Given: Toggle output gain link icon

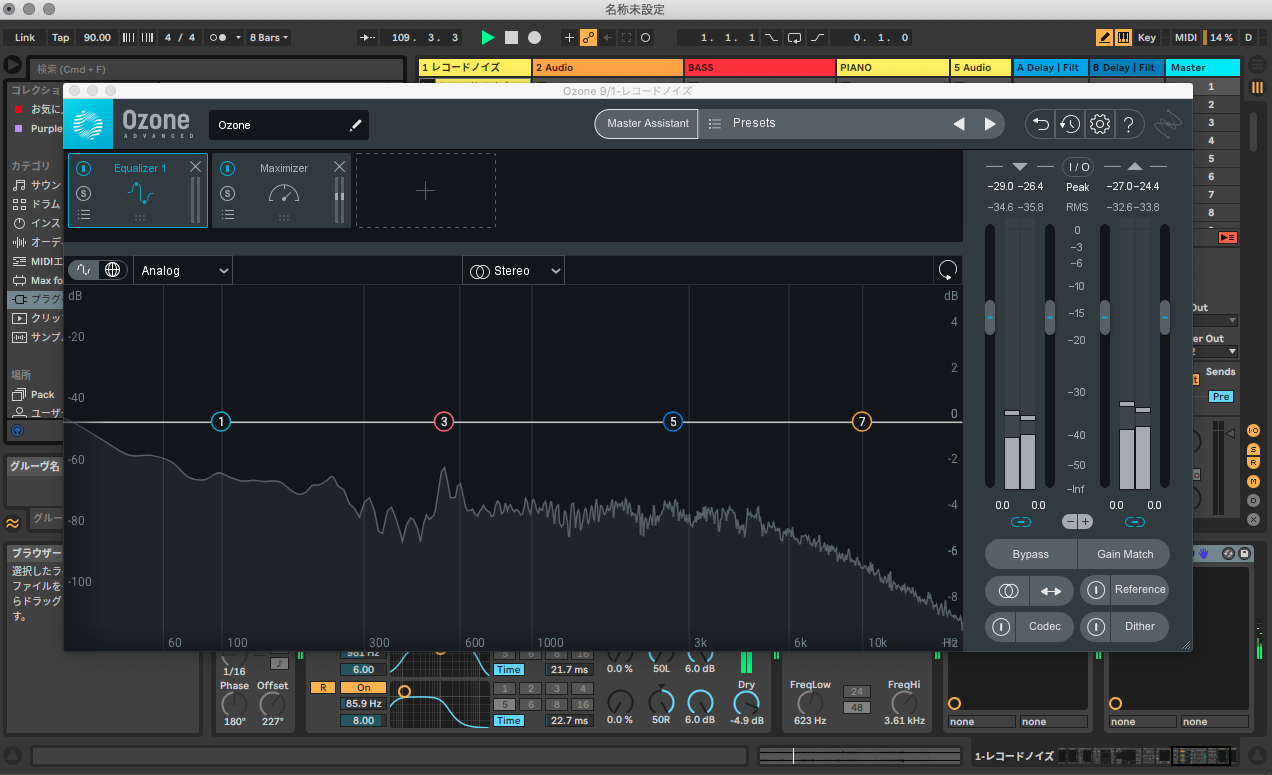Looking at the screenshot, I should coord(1134,522).
